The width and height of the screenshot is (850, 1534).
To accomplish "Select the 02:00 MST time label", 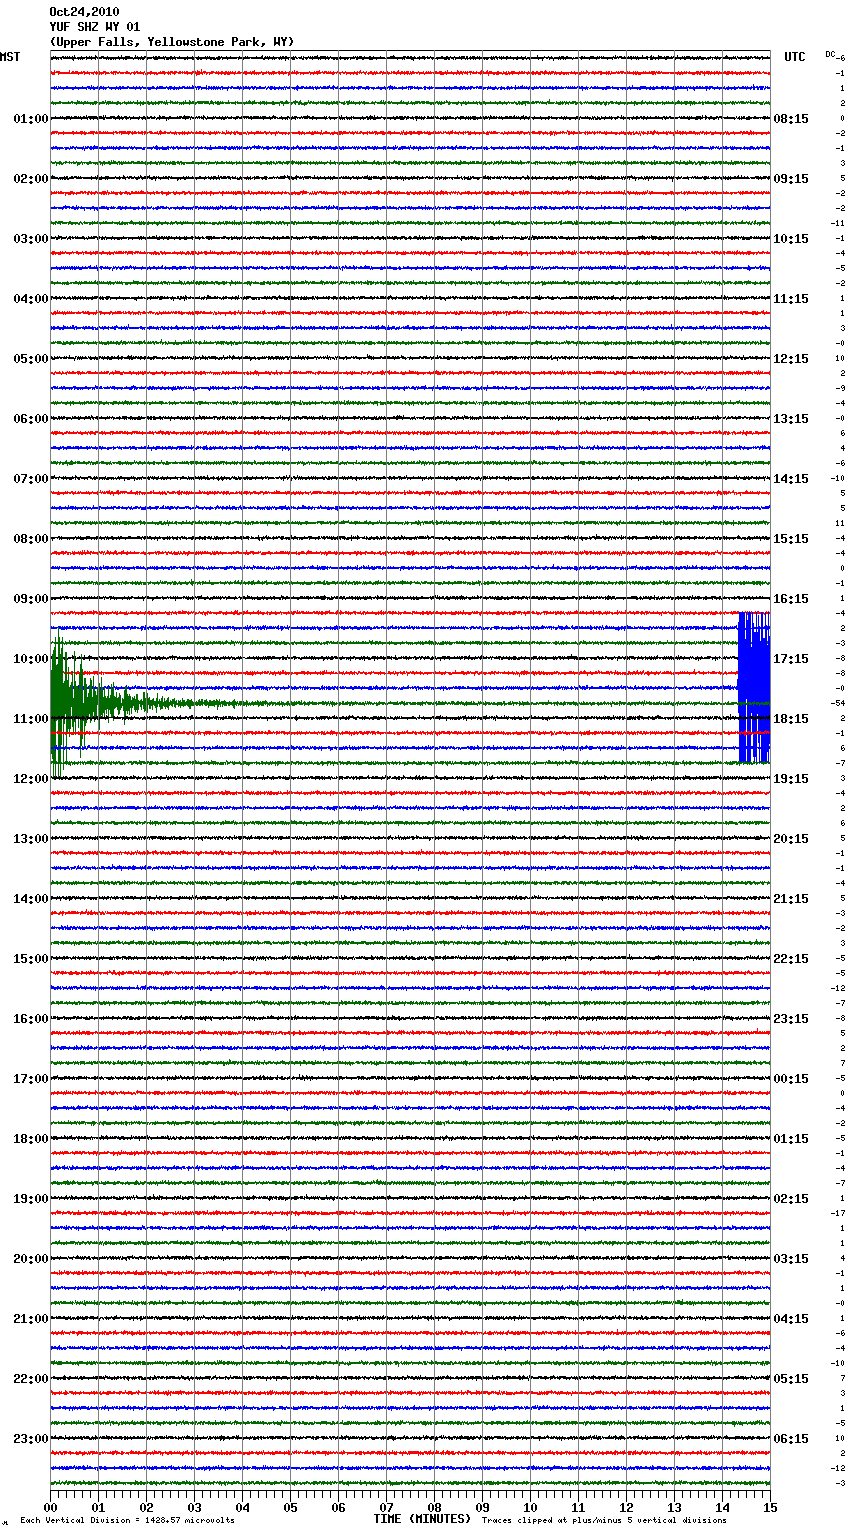I will coord(31,179).
